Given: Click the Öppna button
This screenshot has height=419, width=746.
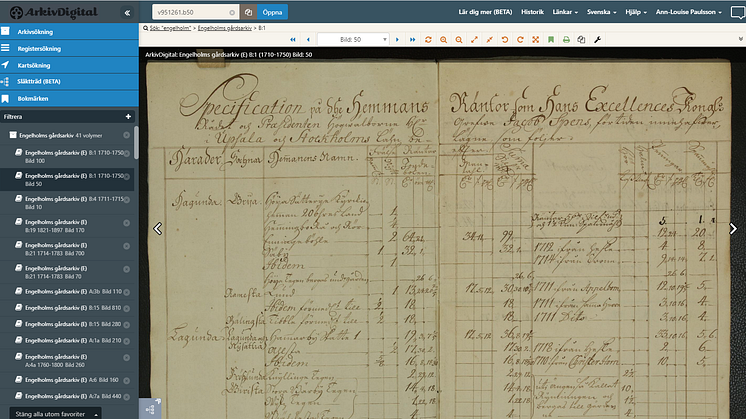Looking at the screenshot, I should point(272,12).
